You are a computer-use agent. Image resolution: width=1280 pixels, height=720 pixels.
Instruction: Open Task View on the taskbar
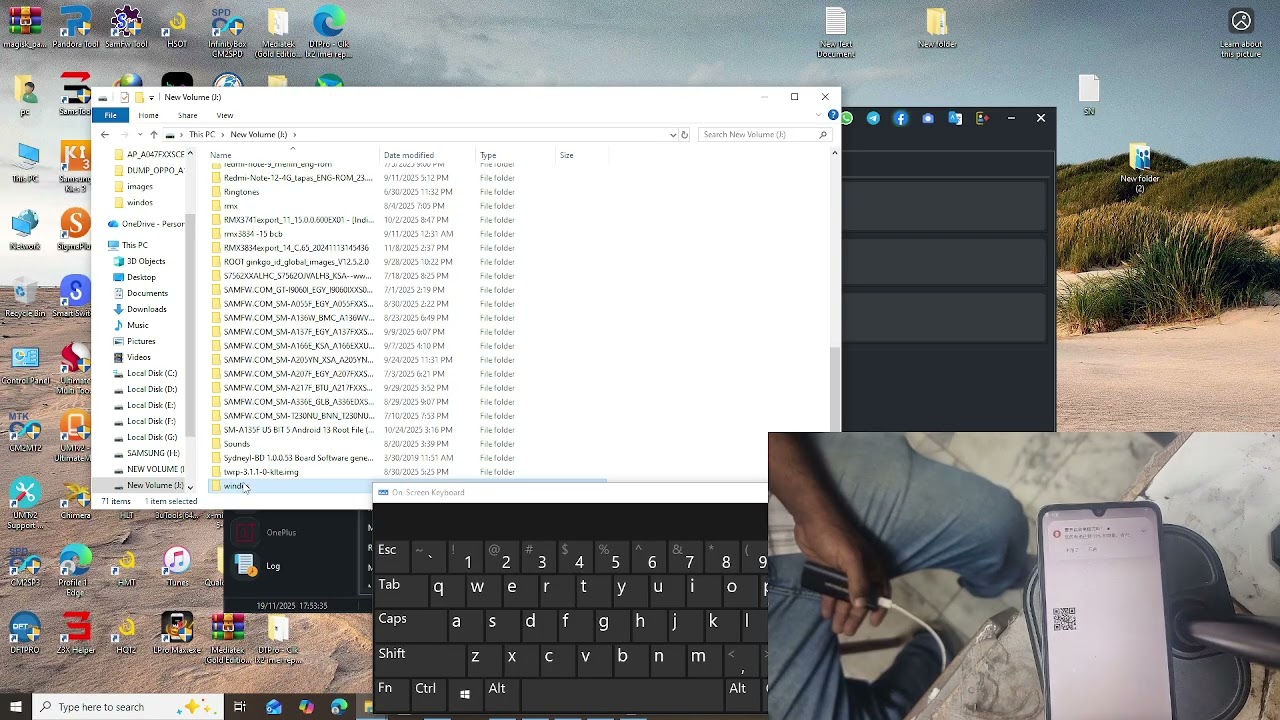240,707
